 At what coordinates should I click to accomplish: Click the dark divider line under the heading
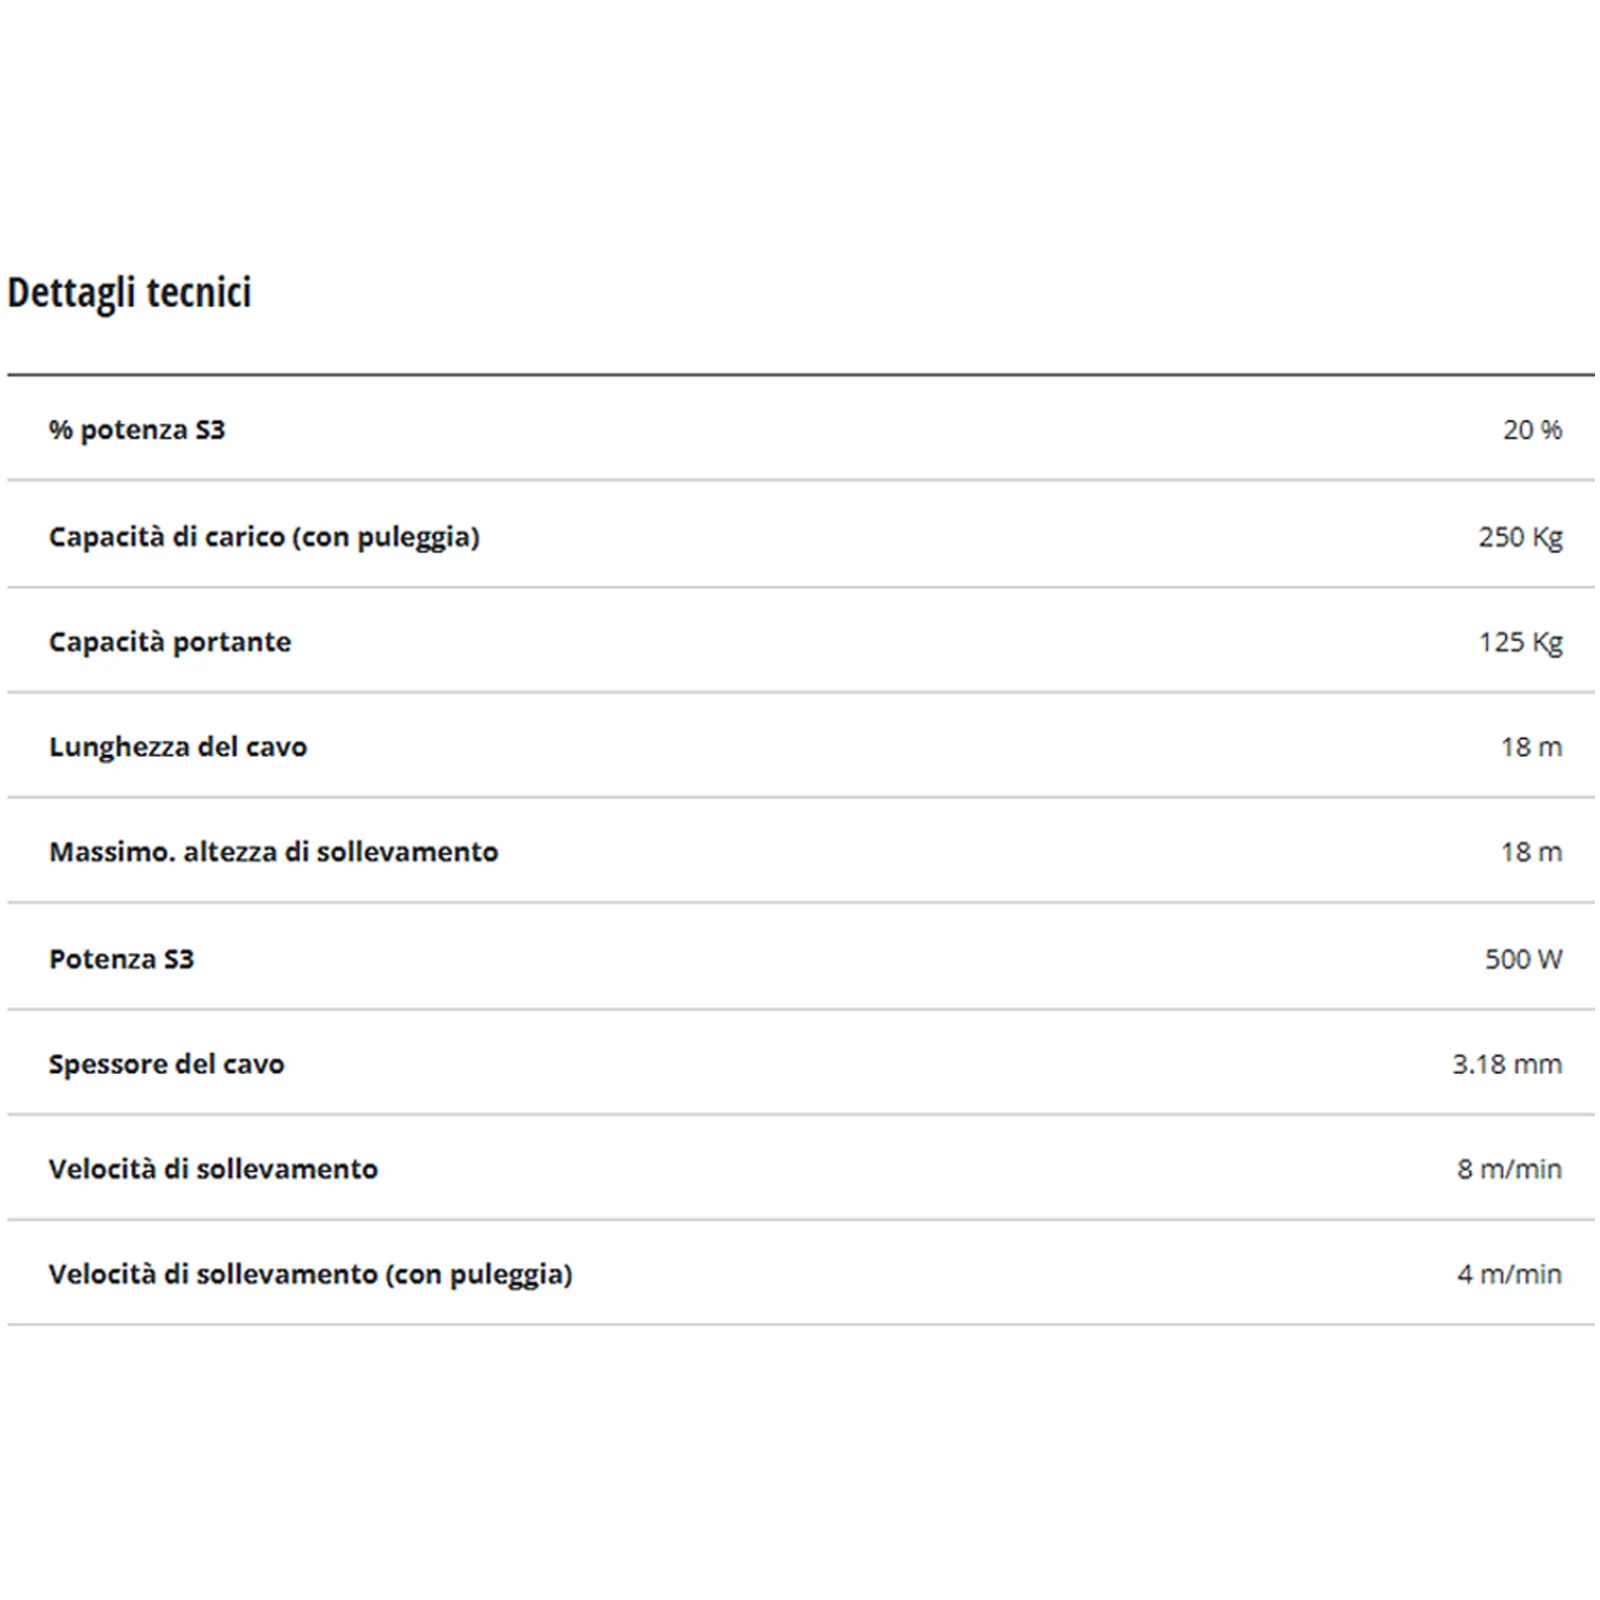coord(800,375)
